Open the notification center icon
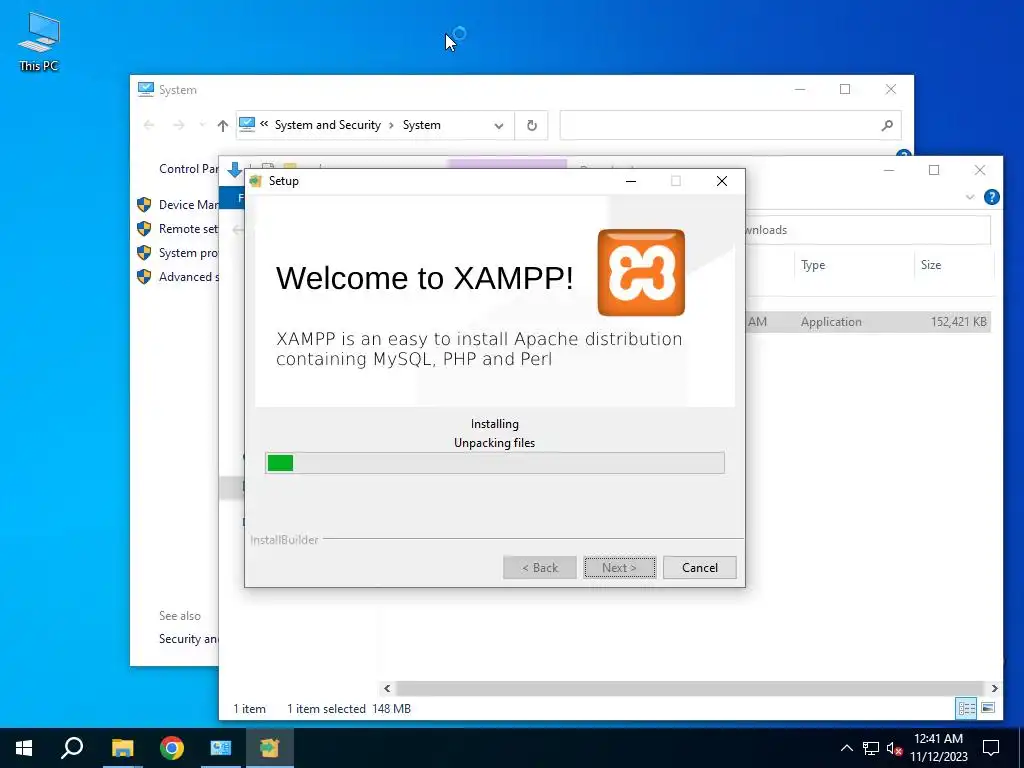Screen dimensions: 1024x768 coord(991,748)
